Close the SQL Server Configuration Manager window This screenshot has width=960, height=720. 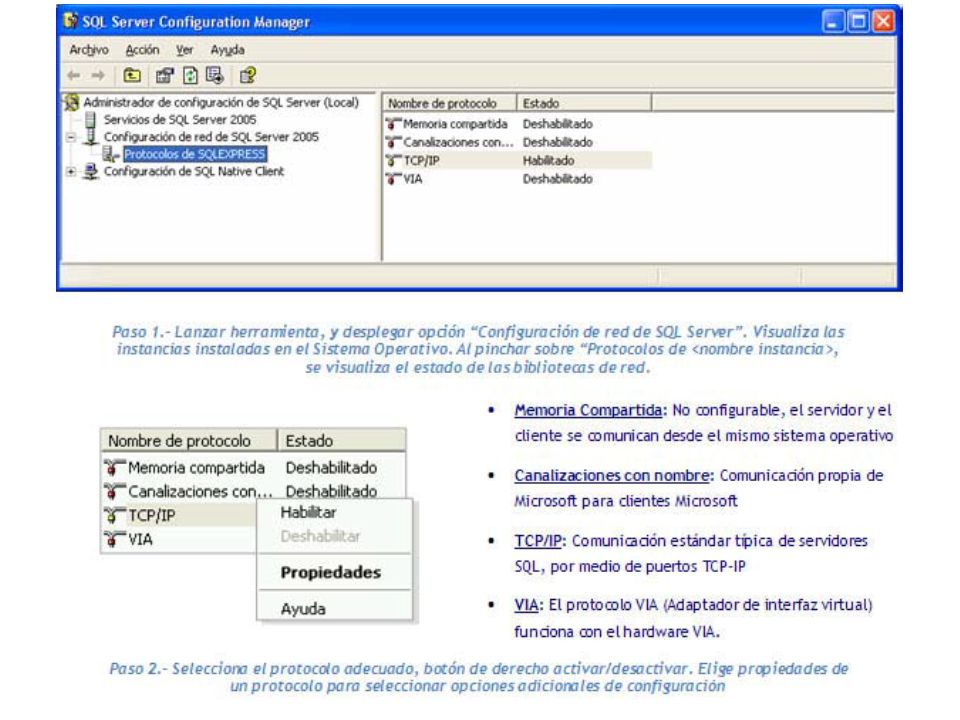pos(883,22)
